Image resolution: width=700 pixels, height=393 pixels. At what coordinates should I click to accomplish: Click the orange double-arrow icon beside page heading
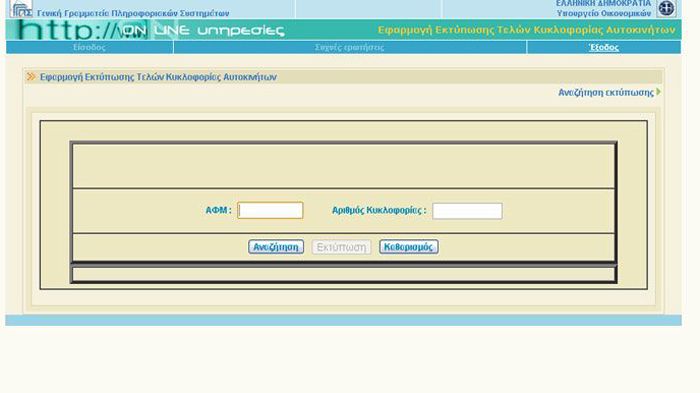click(x=31, y=77)
